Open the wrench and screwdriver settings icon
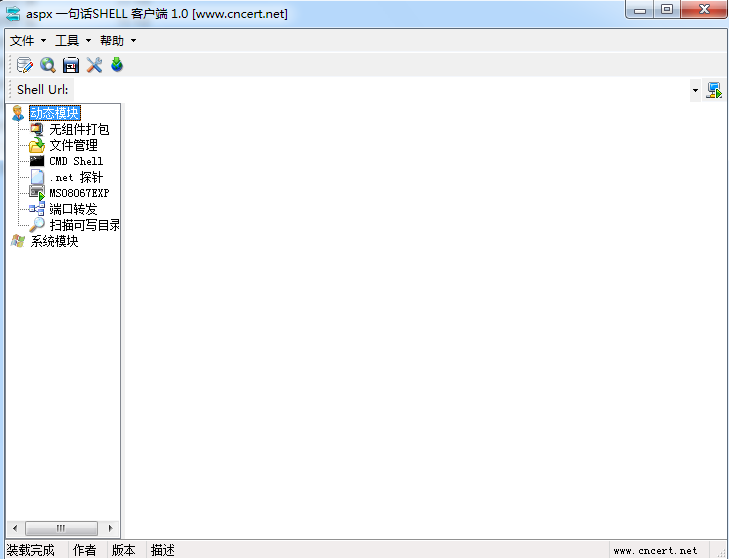Screen dimensions: 729x559 (94, 65)
